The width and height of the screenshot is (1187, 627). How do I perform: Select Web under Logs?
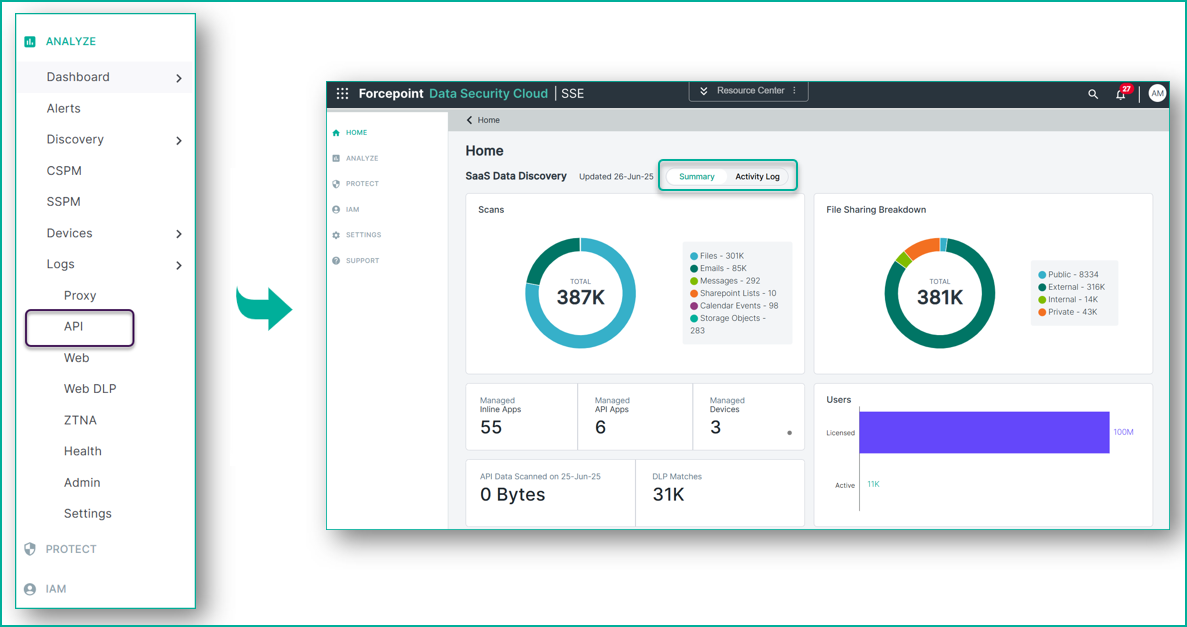(x=76, y=357)
